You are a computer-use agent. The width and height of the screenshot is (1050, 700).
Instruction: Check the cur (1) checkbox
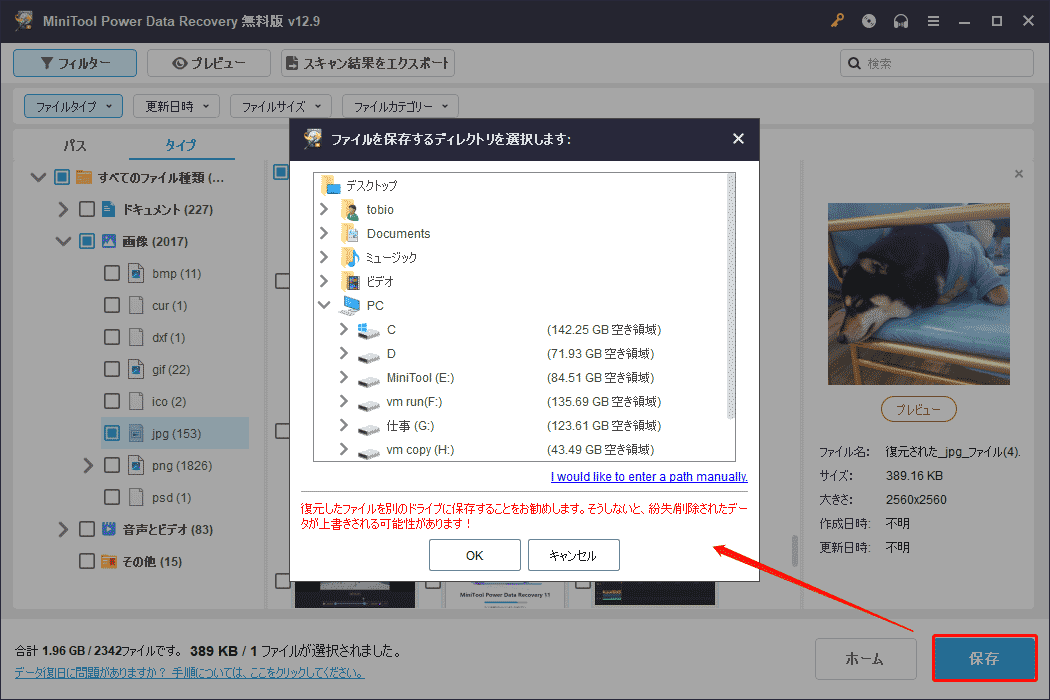pos(112,305)
